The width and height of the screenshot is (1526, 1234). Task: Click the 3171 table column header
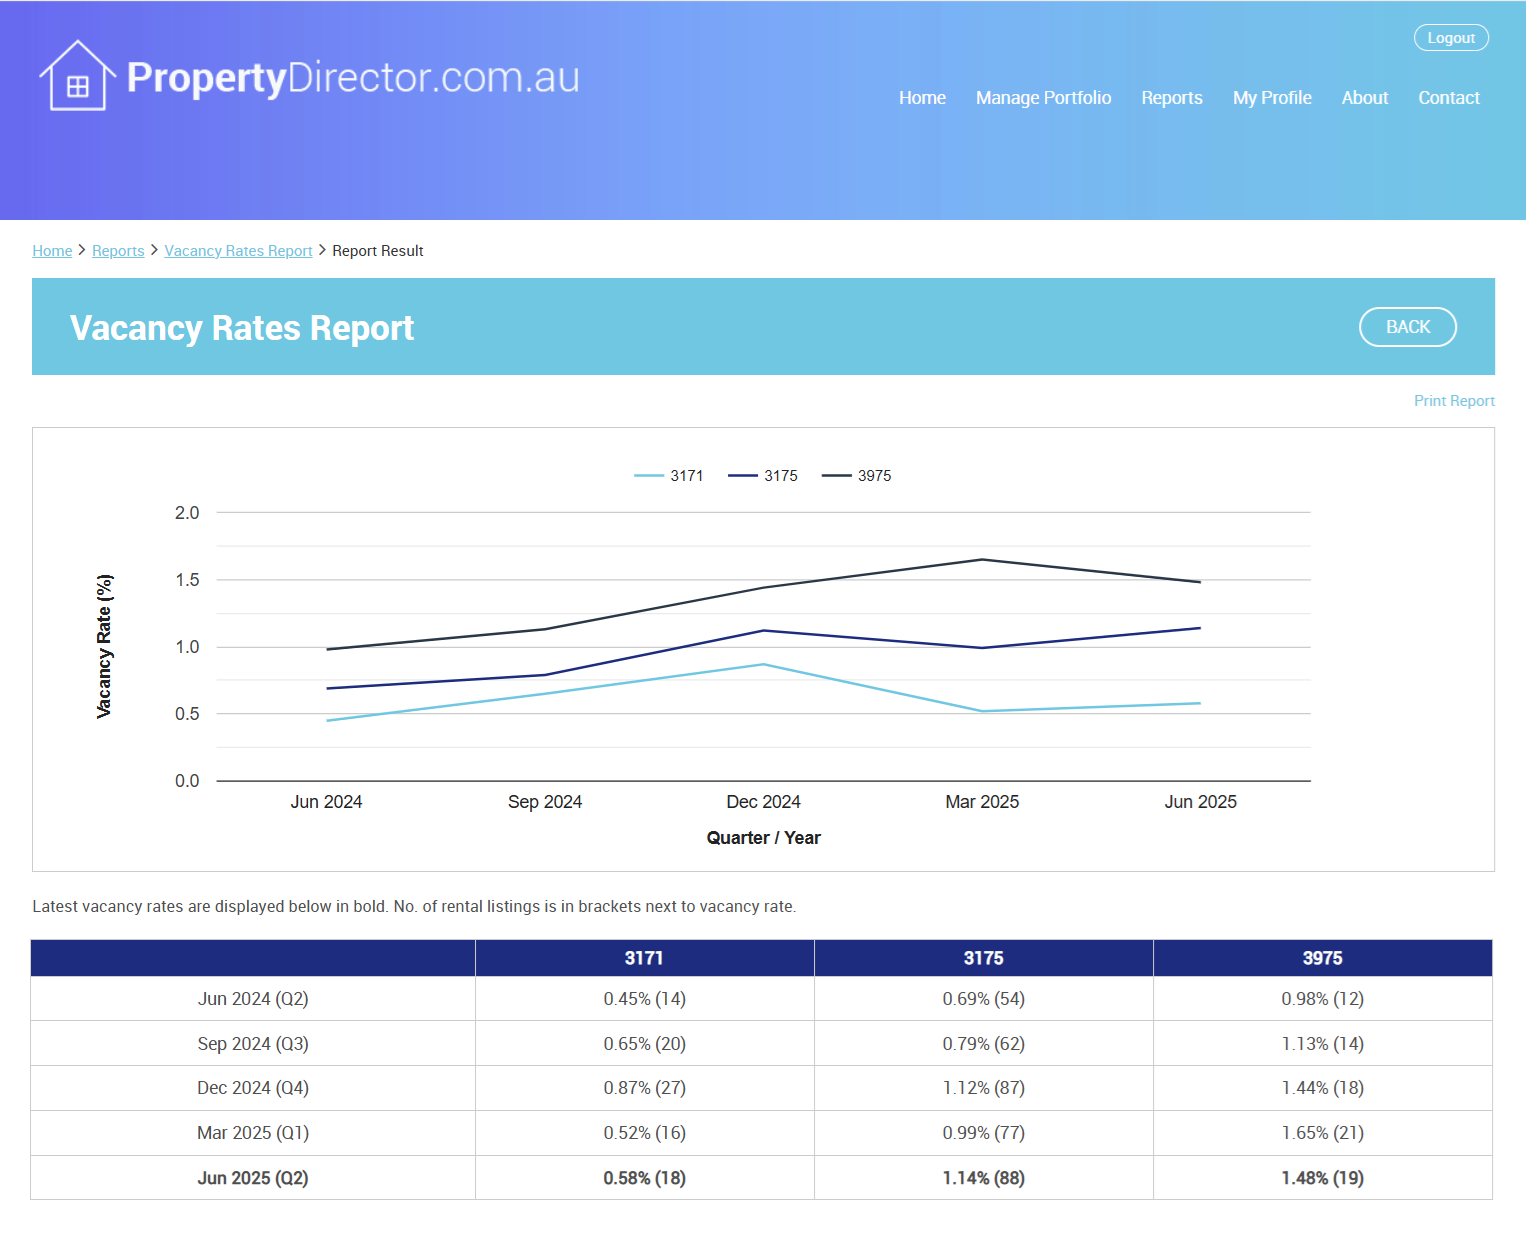pos(644,958)
